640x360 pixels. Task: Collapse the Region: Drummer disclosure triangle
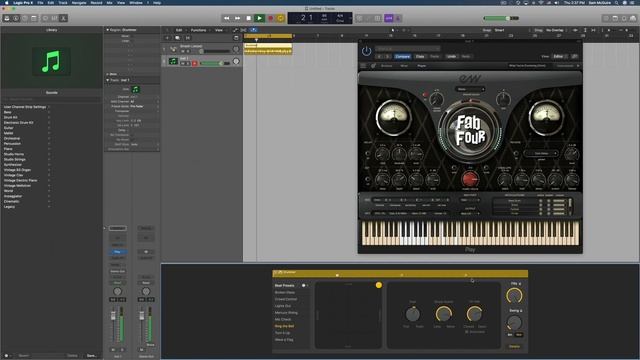click(107, 30)
